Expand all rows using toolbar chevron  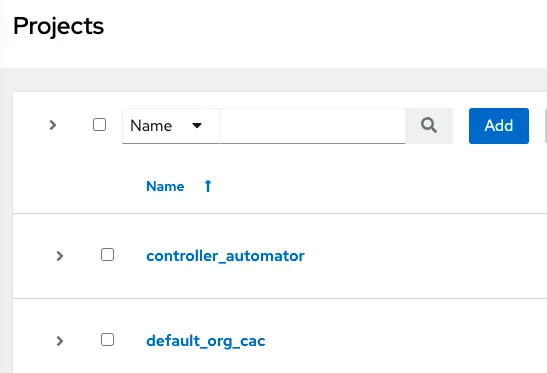tap(53, 125)
